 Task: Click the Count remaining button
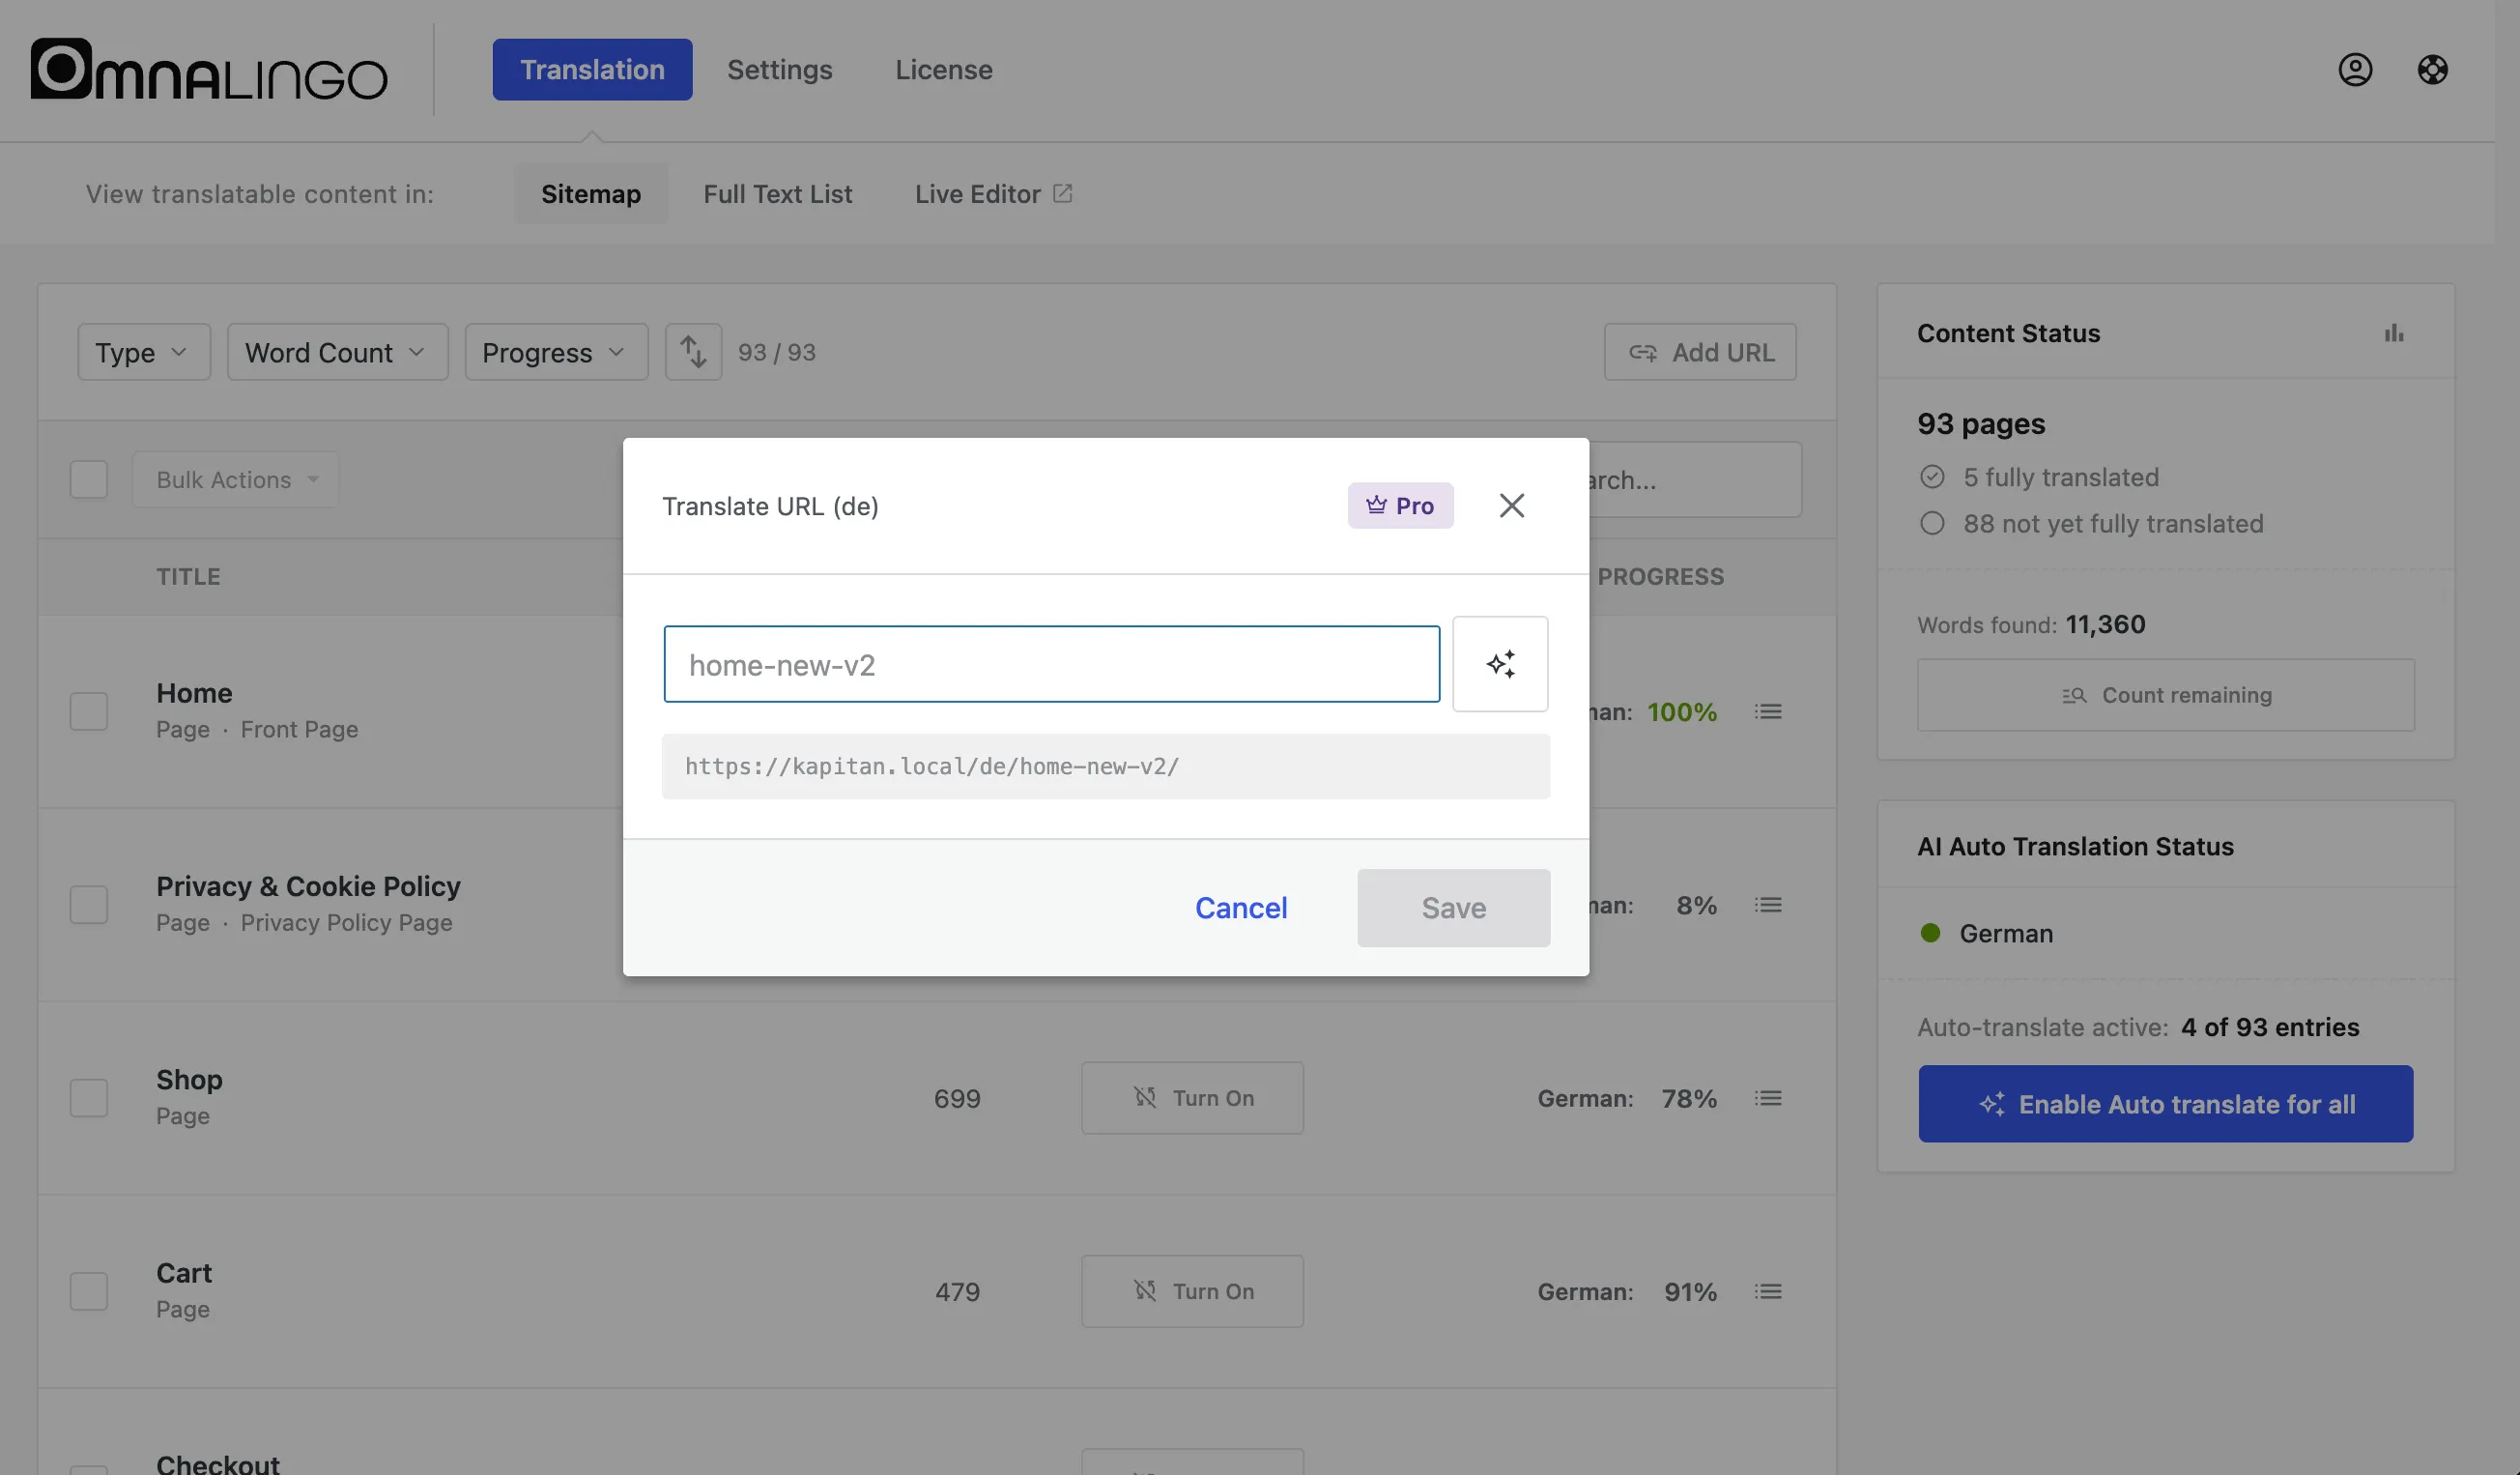click(x=2165, y=695)
